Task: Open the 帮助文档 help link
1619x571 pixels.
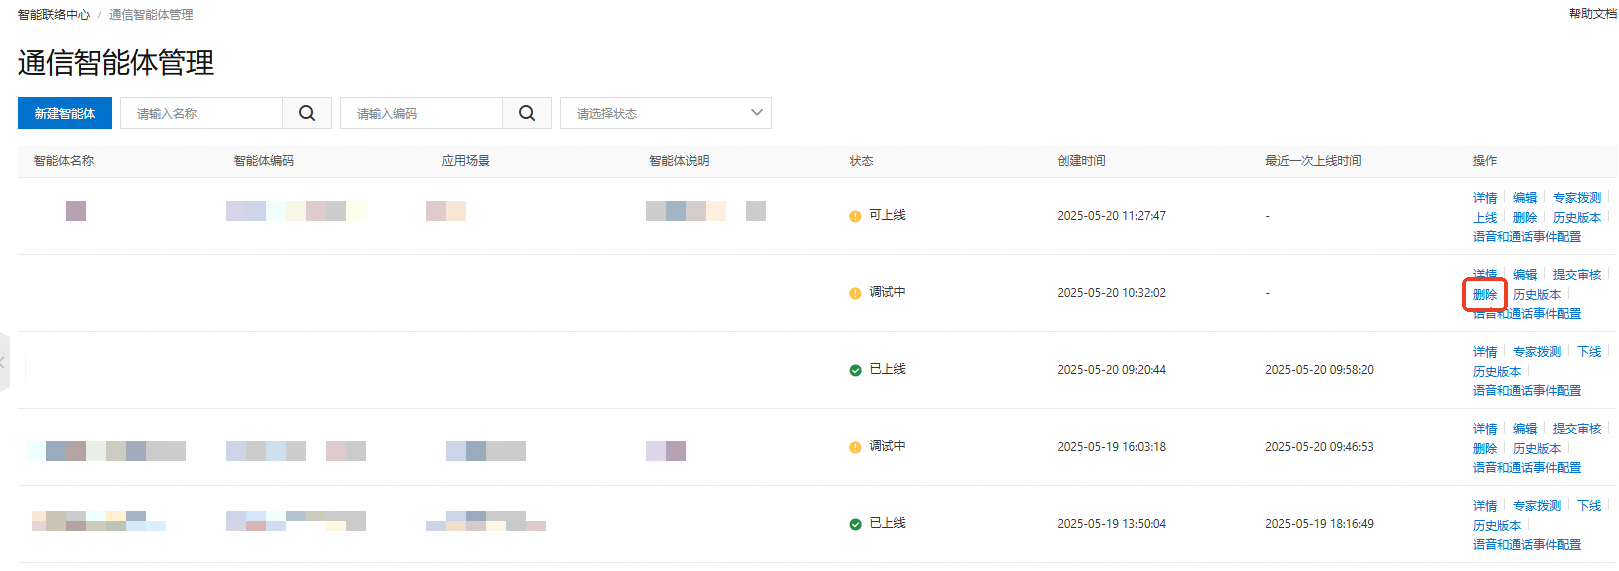Action: 1592,14
